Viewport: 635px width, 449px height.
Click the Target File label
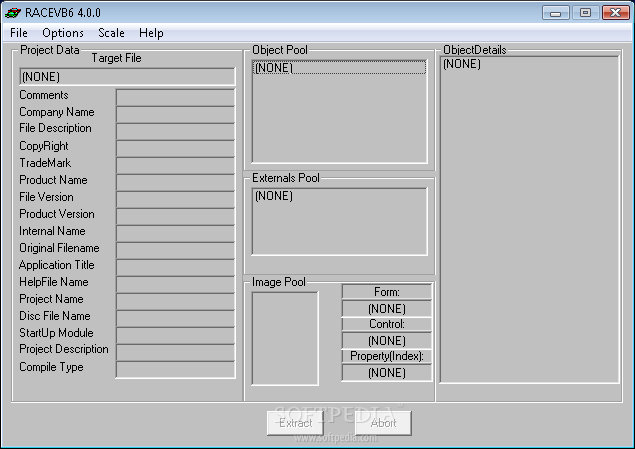coord(116,58)
